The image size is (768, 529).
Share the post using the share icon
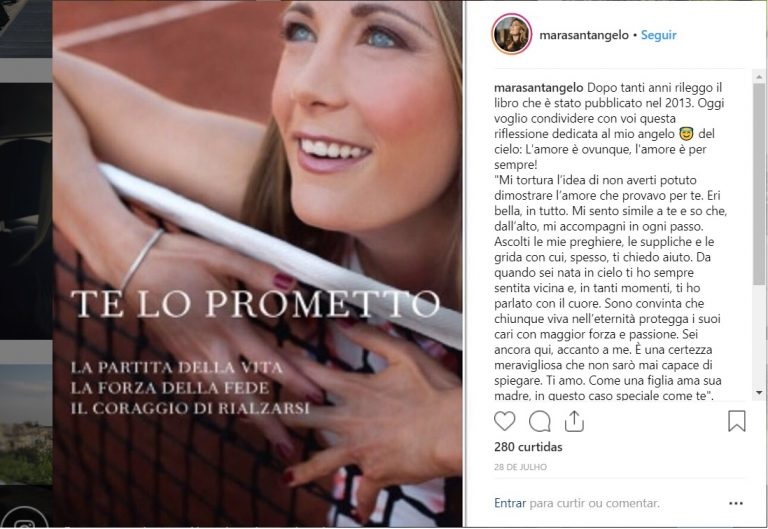574,421
